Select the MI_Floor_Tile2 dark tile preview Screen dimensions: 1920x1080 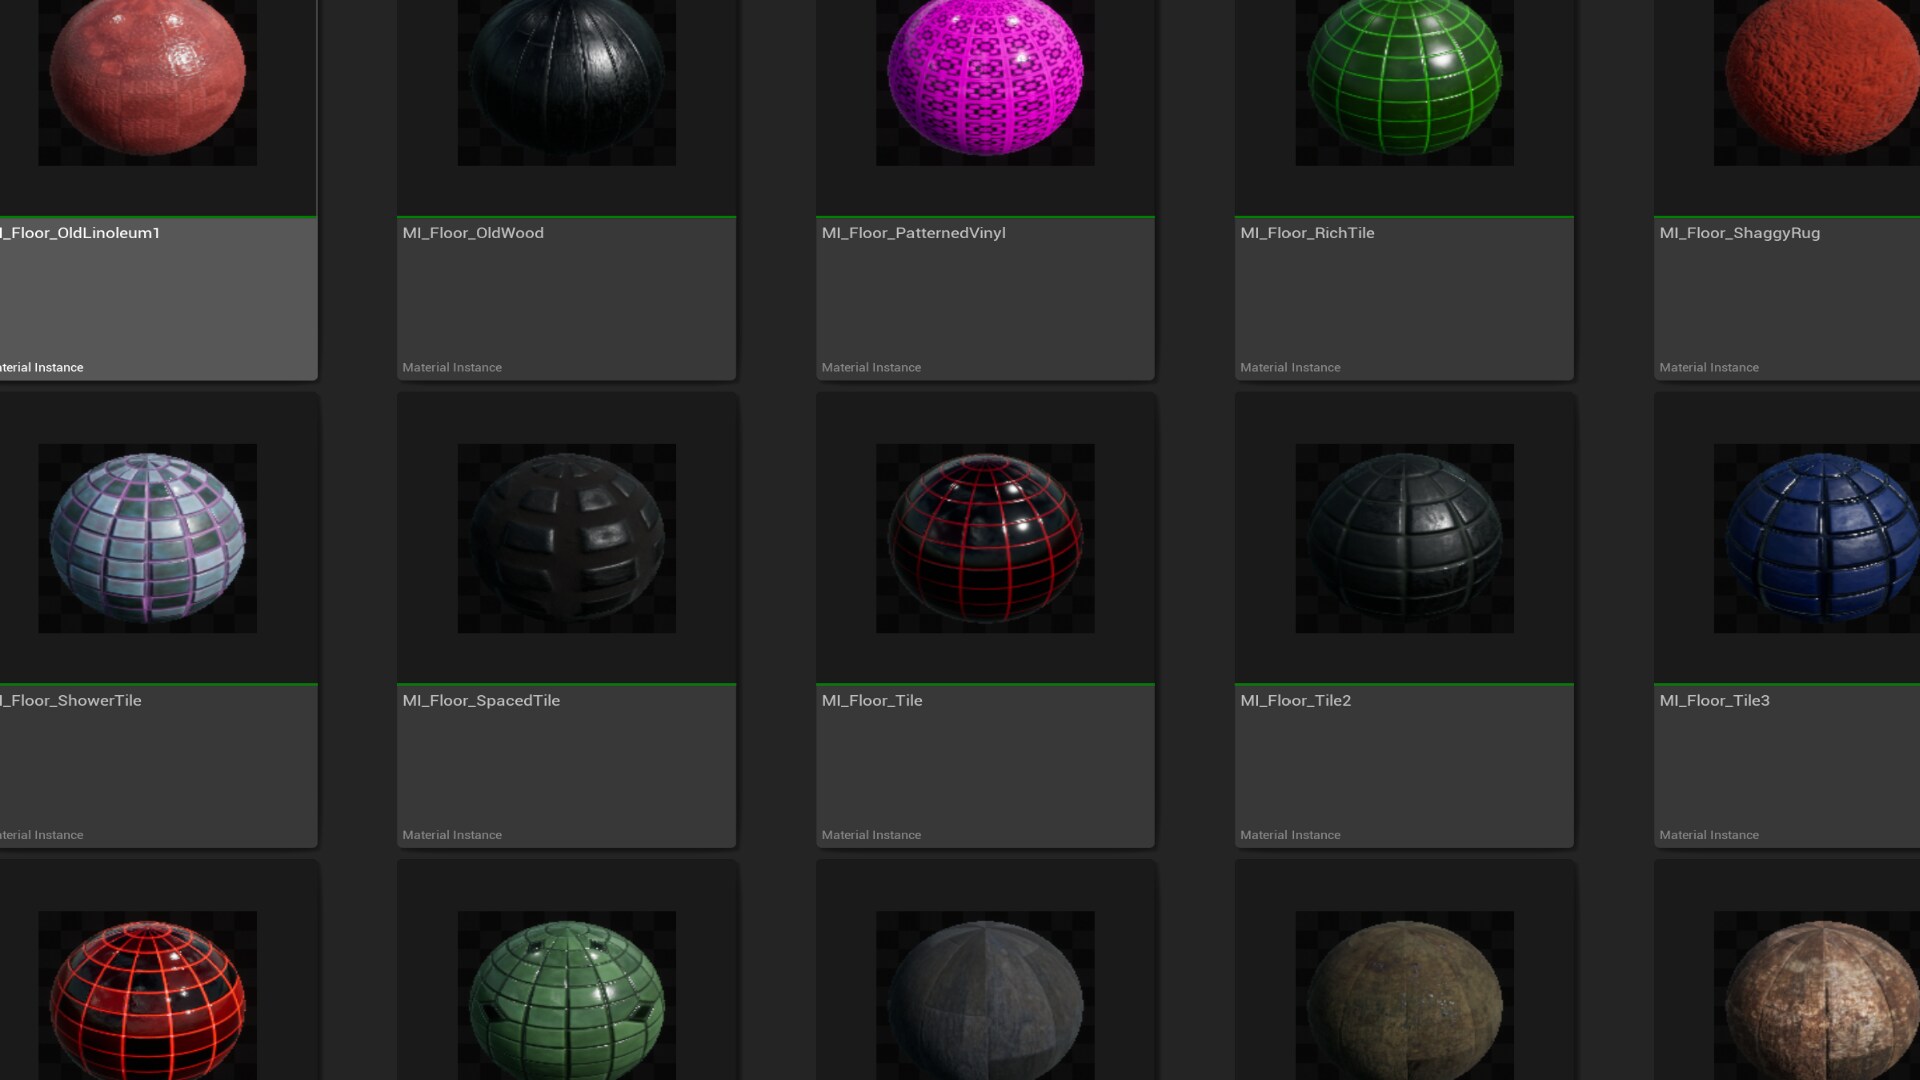pyautogui.click(x=1403, y=538)
